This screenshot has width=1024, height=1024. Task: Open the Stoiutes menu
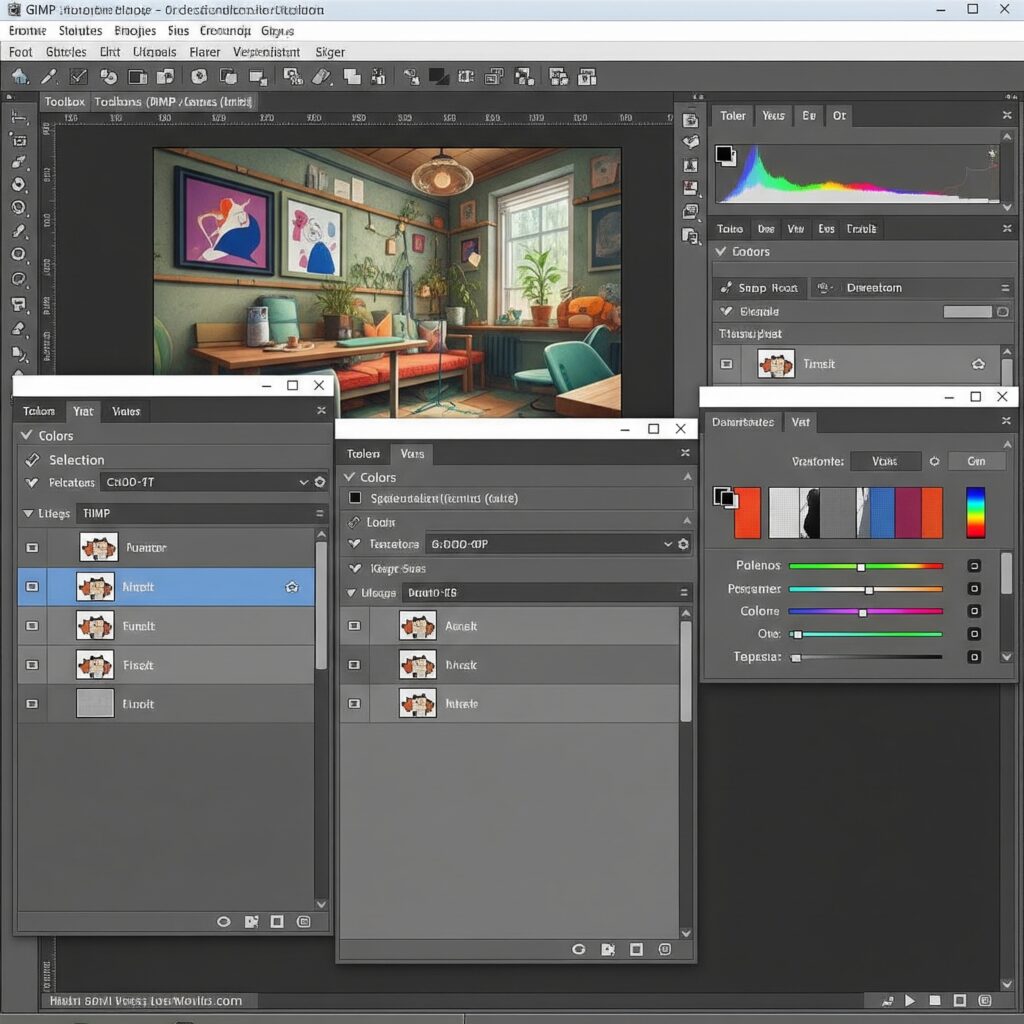click(x=80, y=31)
